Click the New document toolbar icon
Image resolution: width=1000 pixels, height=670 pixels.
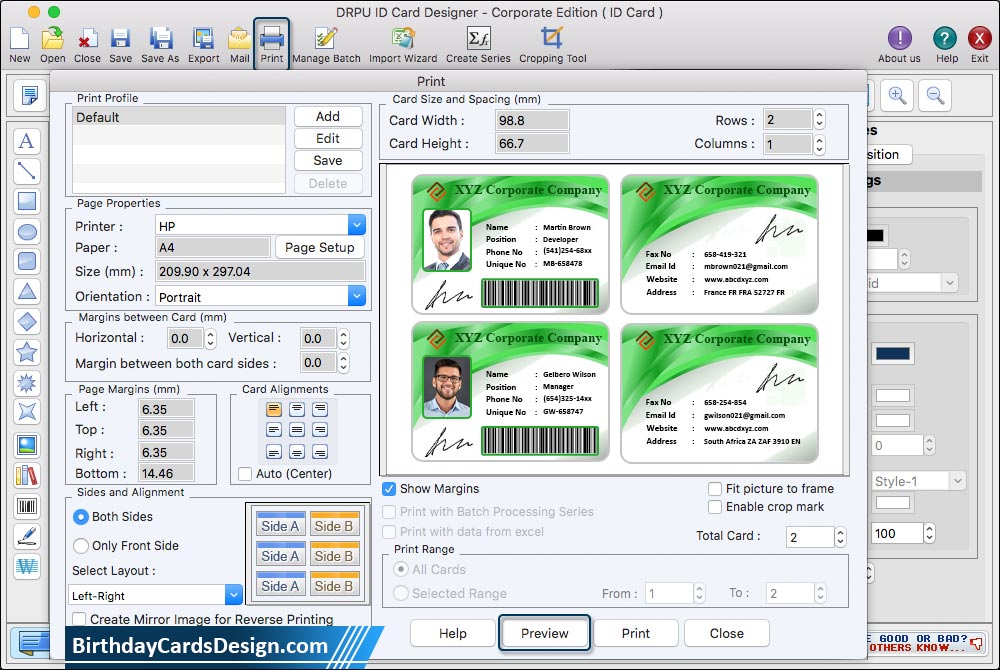pos(20,44)
